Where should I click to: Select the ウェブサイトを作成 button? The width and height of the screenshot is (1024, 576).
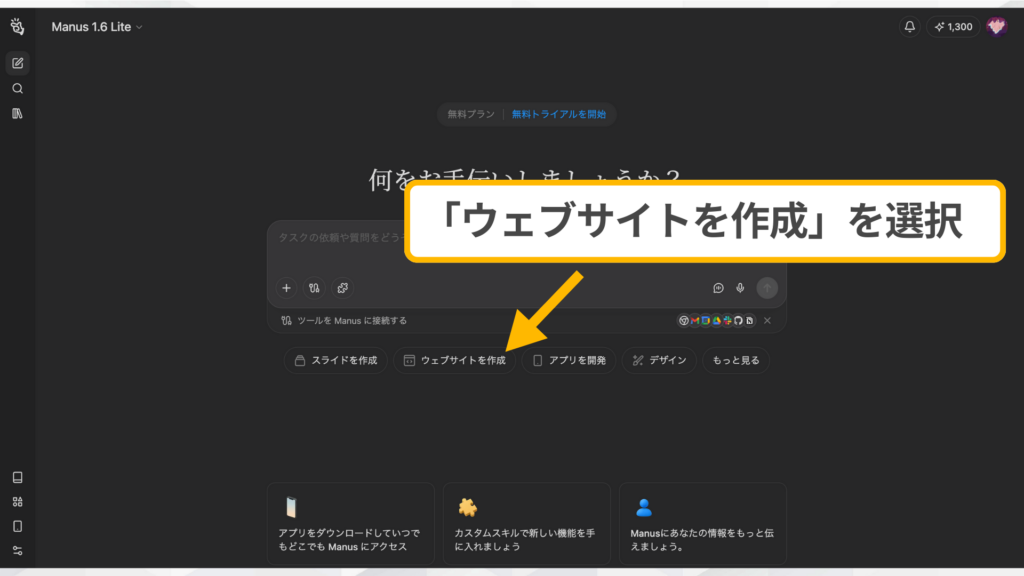pos(455,360)
